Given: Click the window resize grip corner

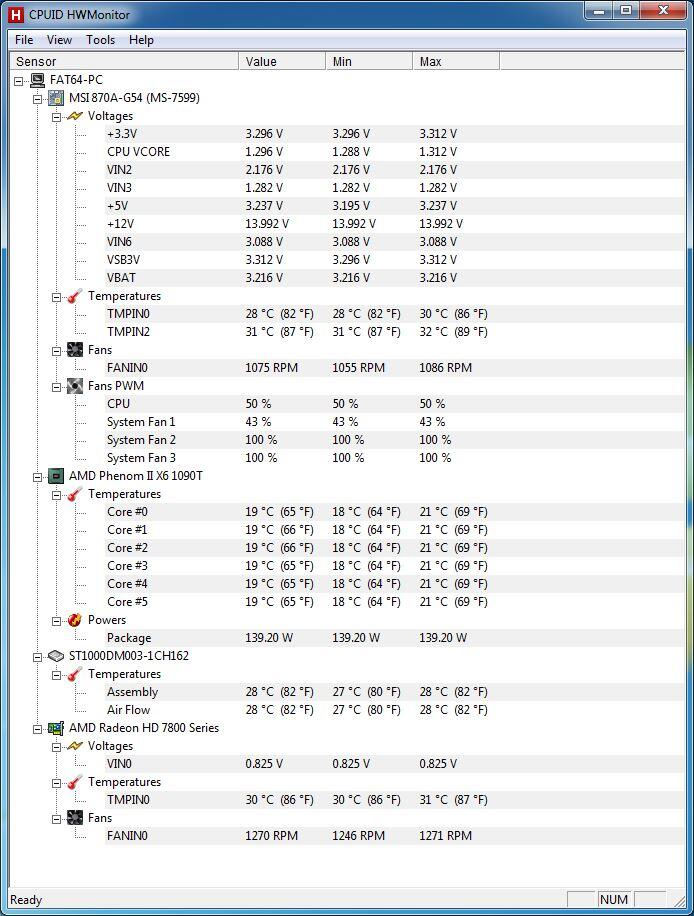Looking at the screenshot, I should point(679,901).
